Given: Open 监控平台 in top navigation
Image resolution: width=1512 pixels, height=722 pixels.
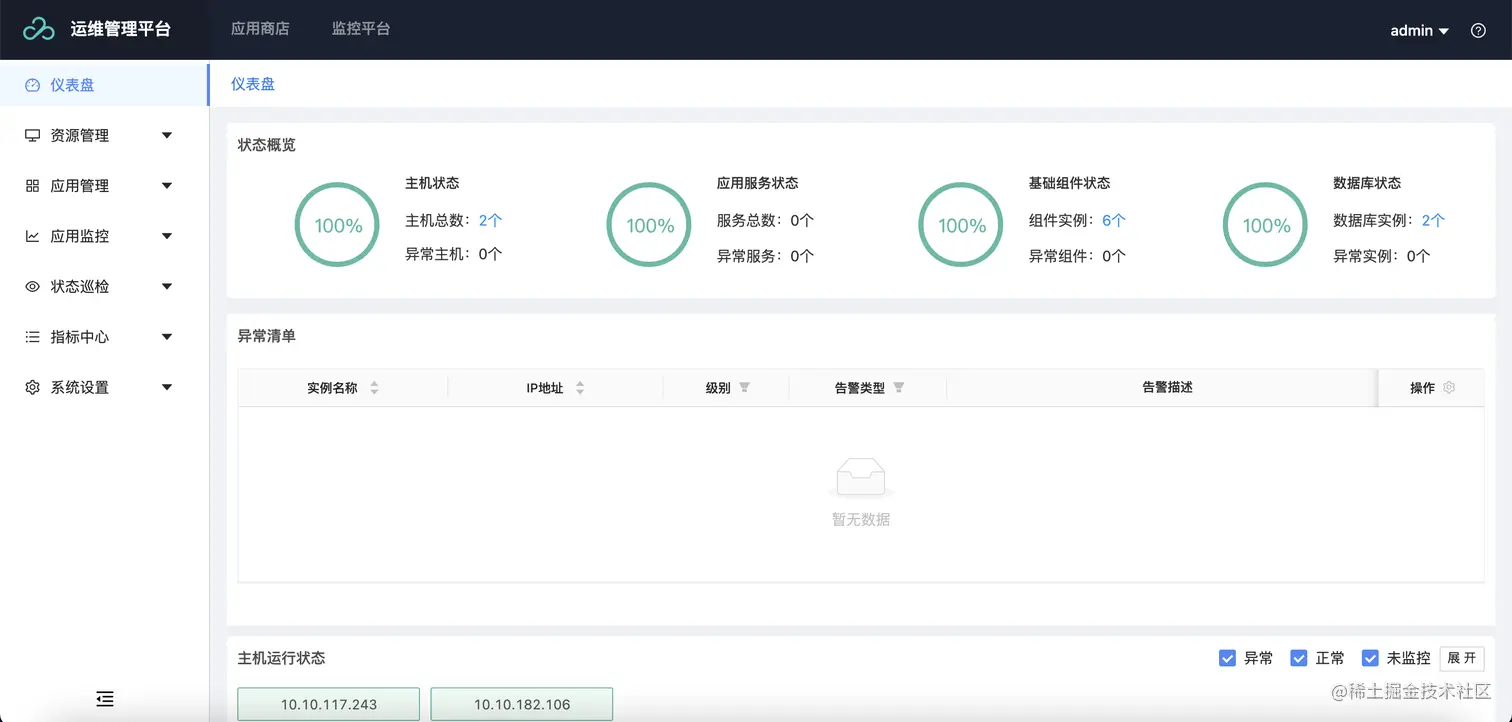Looking at the screenshot, I should [x=361, y=29].
